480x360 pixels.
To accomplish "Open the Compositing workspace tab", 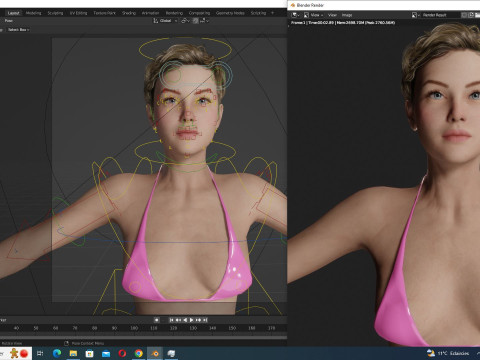I will (x=199, y=13).
